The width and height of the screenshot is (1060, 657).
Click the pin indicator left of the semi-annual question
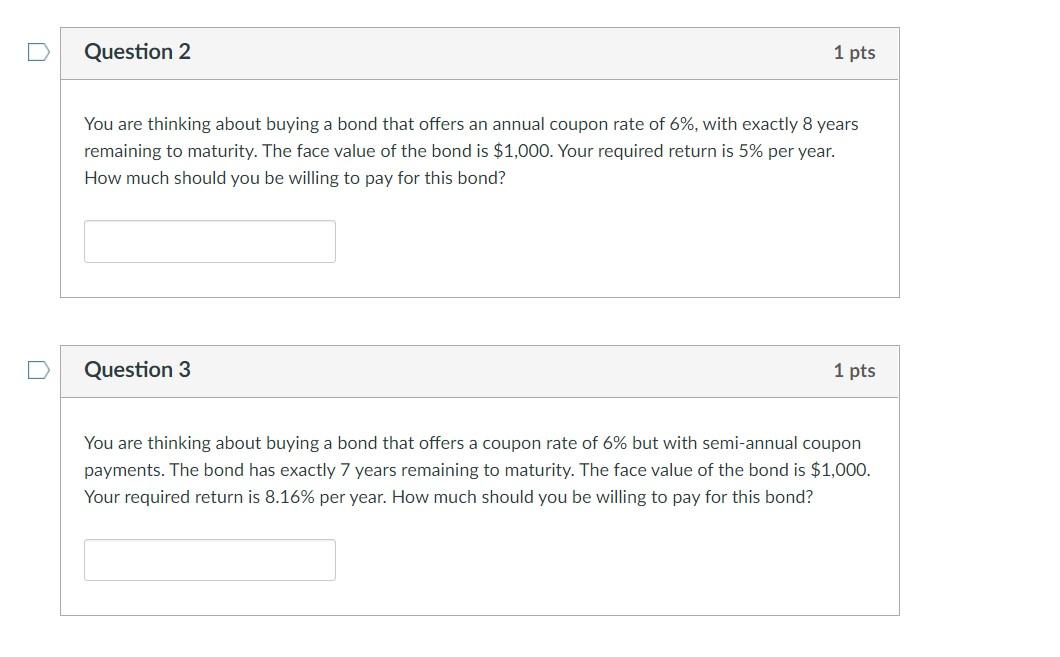click(x=37, y=369)
